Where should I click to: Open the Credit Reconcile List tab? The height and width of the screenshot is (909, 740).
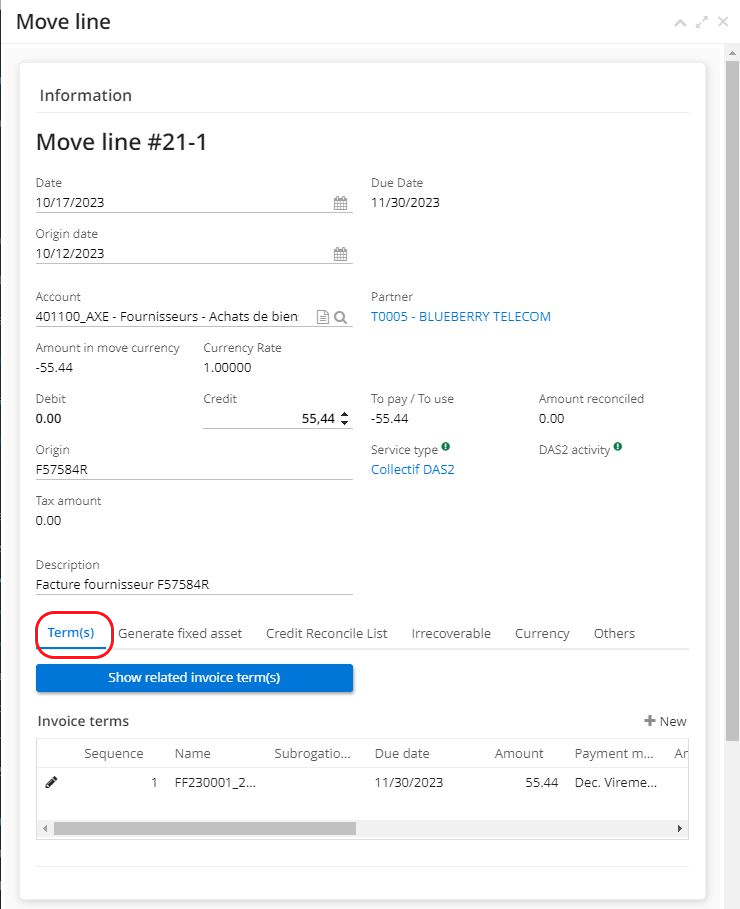[326, 633]
